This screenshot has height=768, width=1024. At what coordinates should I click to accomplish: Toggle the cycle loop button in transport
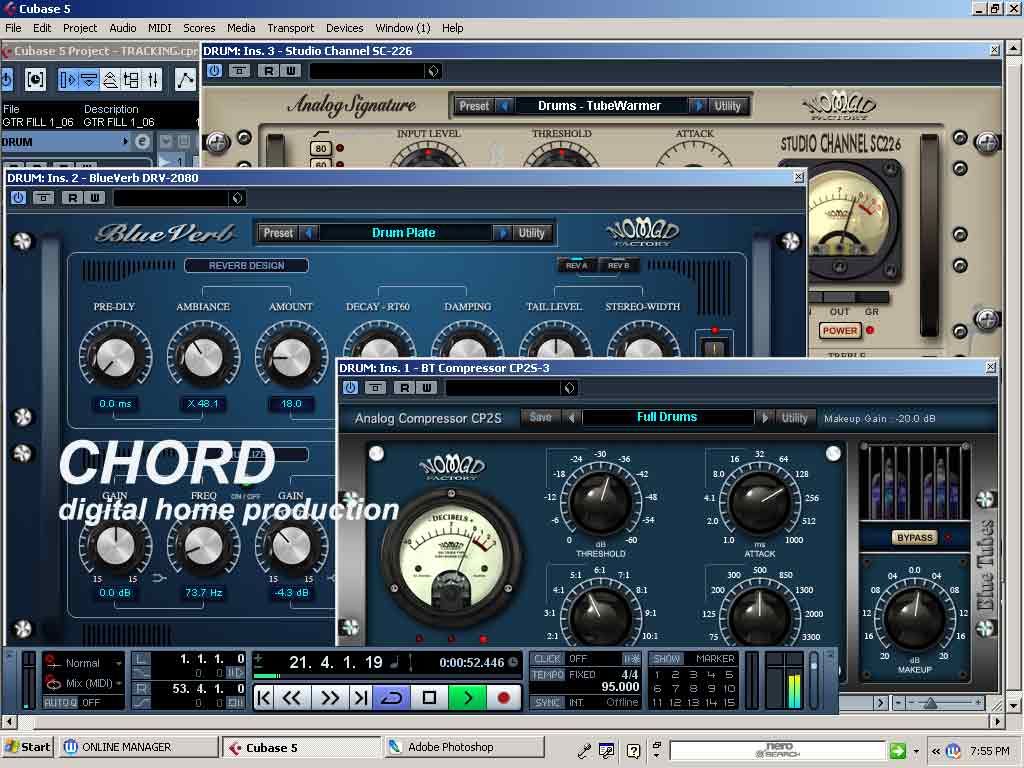click(391, 697)
